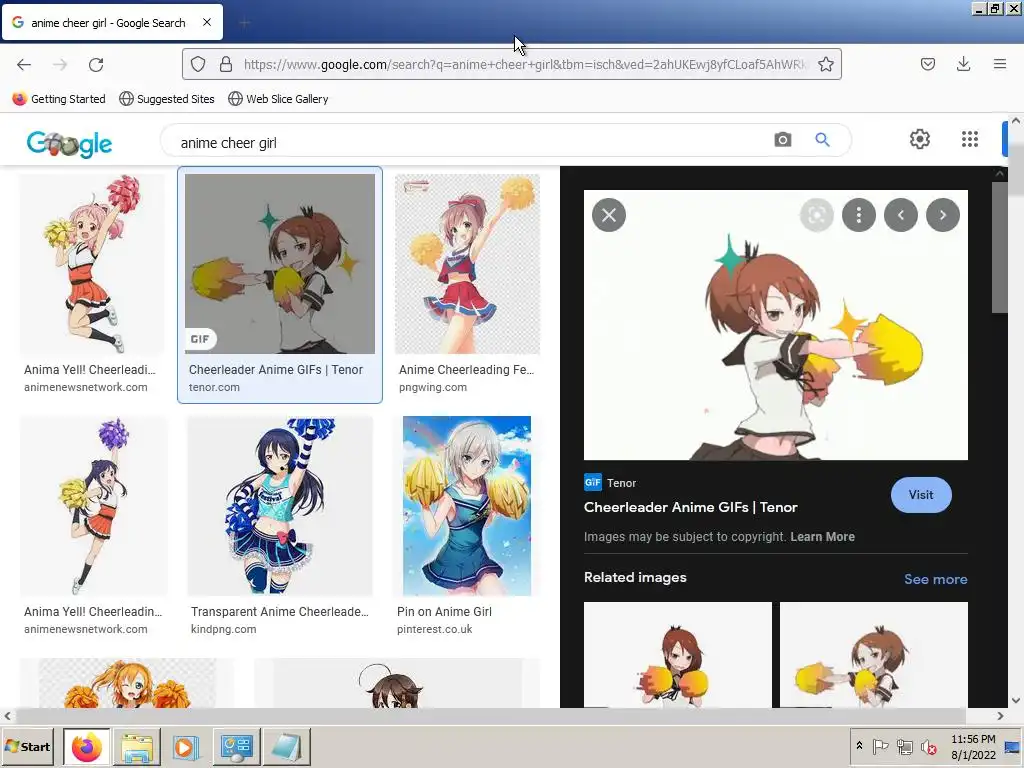Click the browser address bar URL
1024x768 pixels.
pyautogui.click(x=525, y=64)
